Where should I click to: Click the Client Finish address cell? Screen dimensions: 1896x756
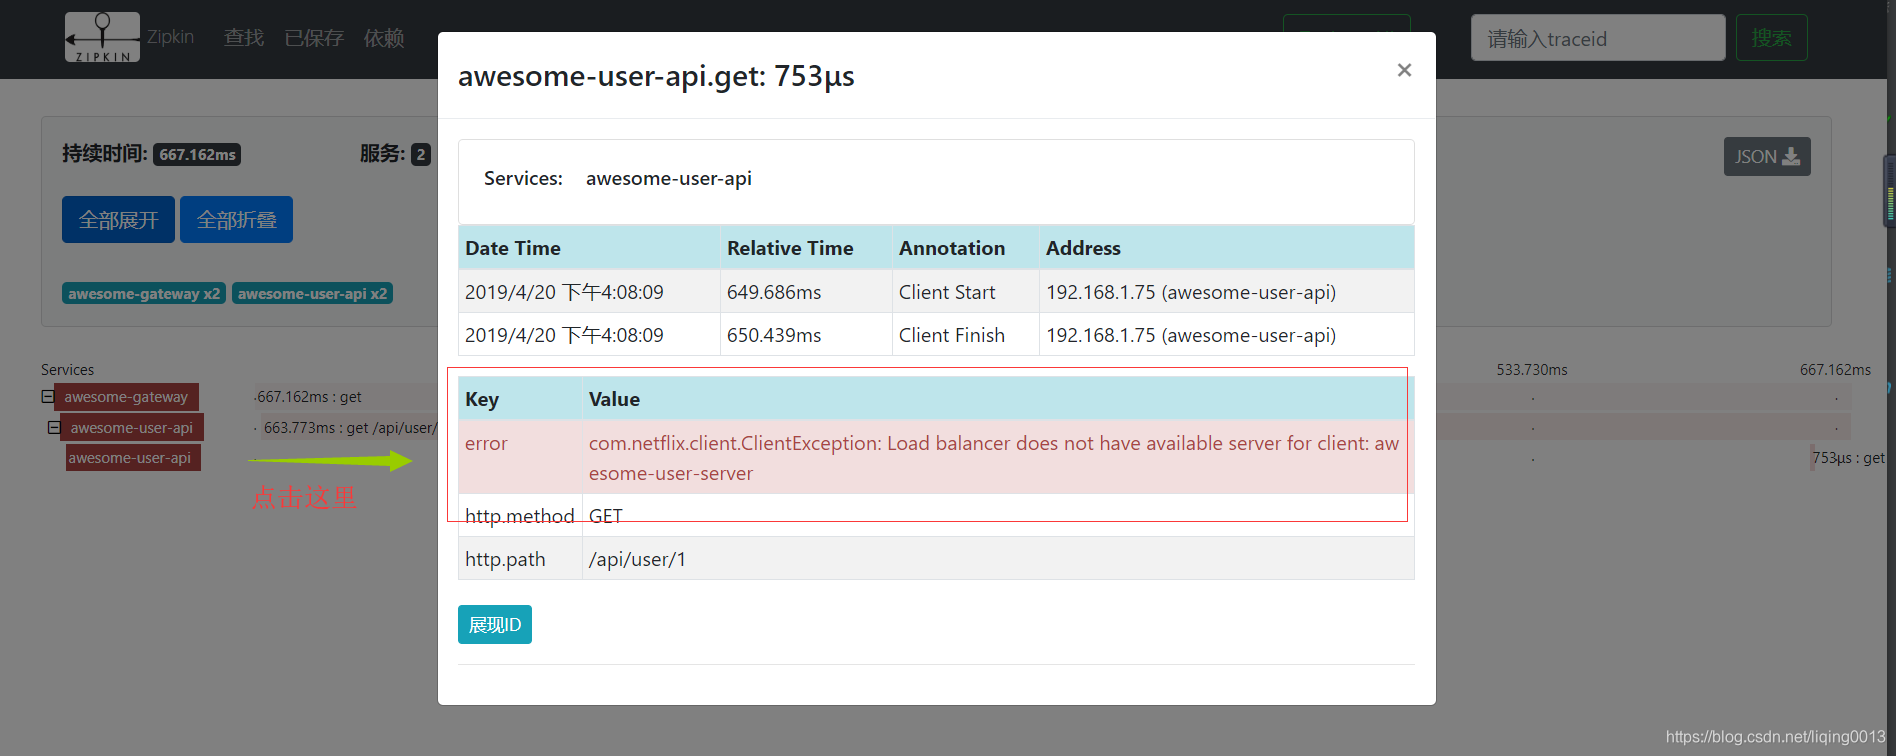1226,335
